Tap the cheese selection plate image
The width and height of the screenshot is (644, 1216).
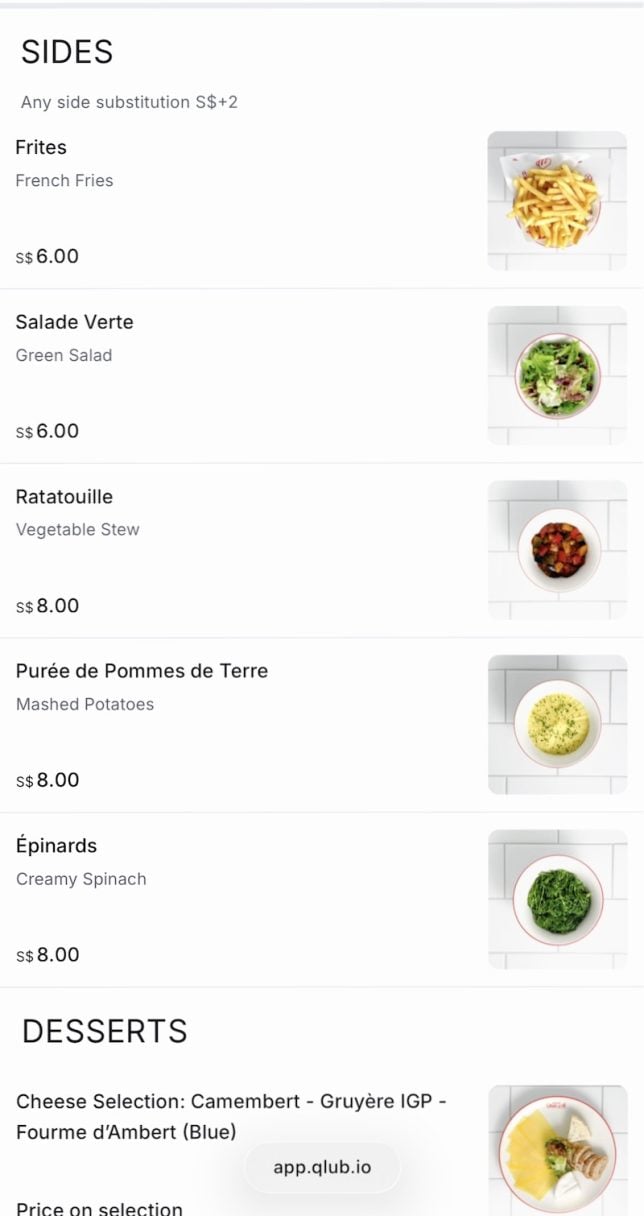[557, 1150]
